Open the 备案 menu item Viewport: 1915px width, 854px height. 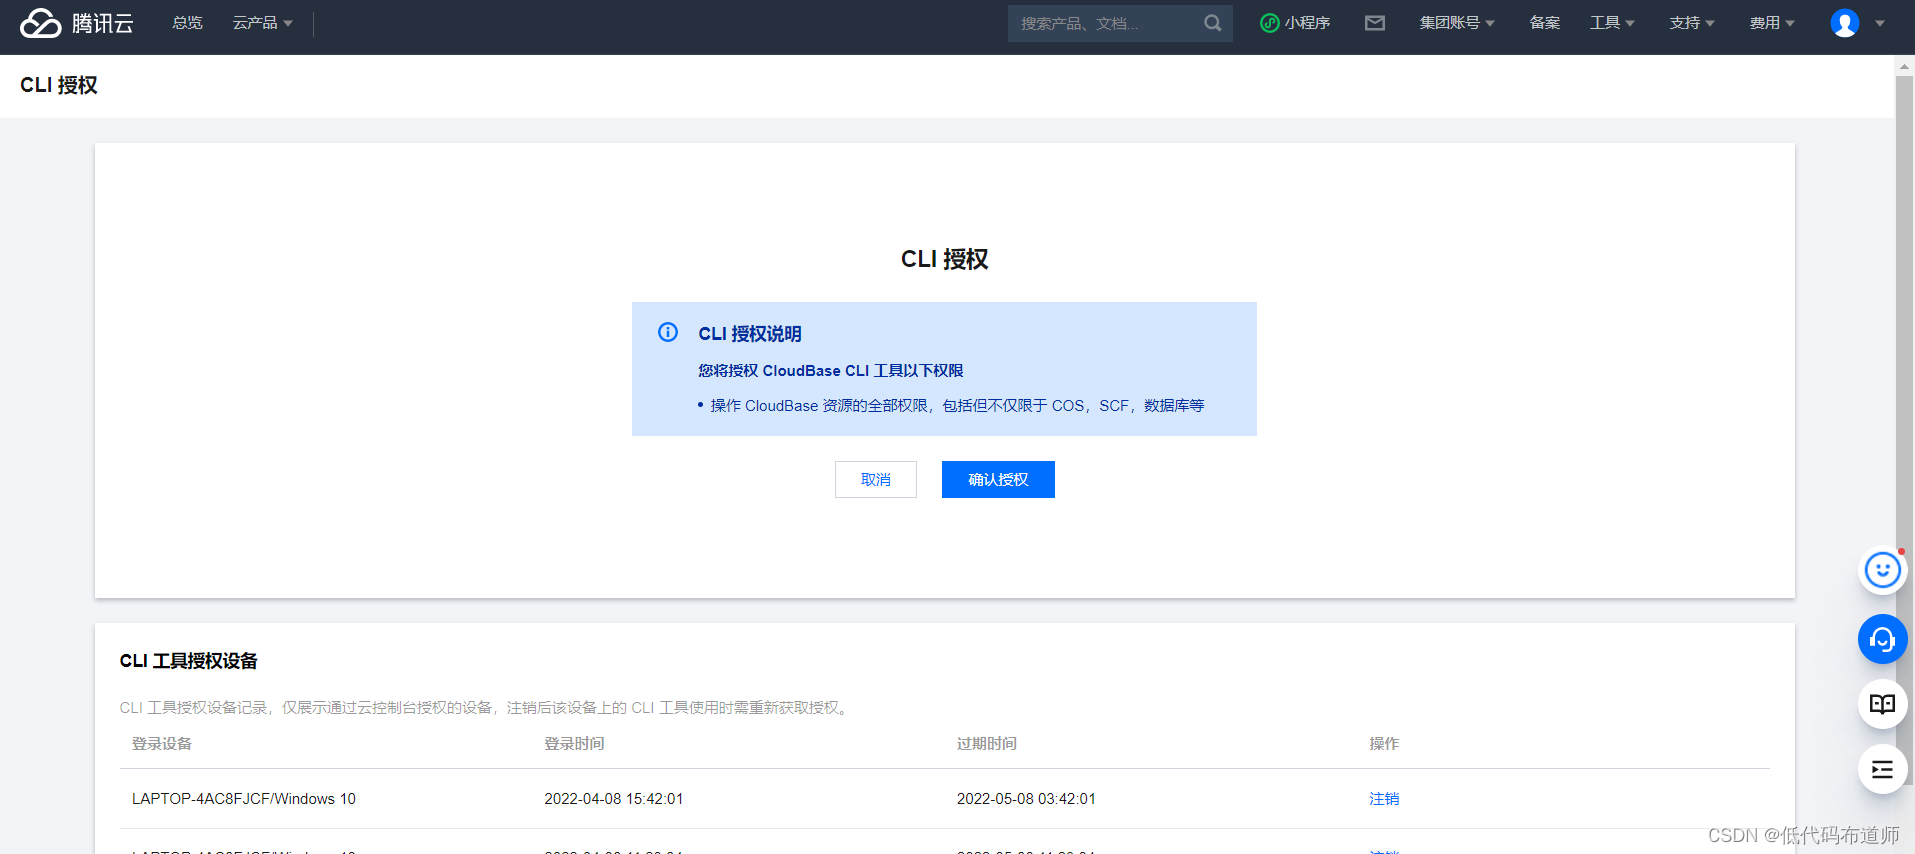[x=1544, y=23]
